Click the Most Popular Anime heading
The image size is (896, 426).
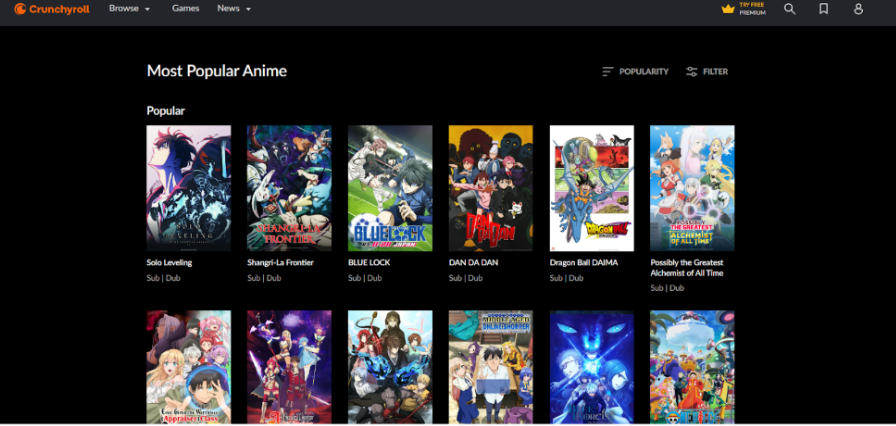click(217, 71)
